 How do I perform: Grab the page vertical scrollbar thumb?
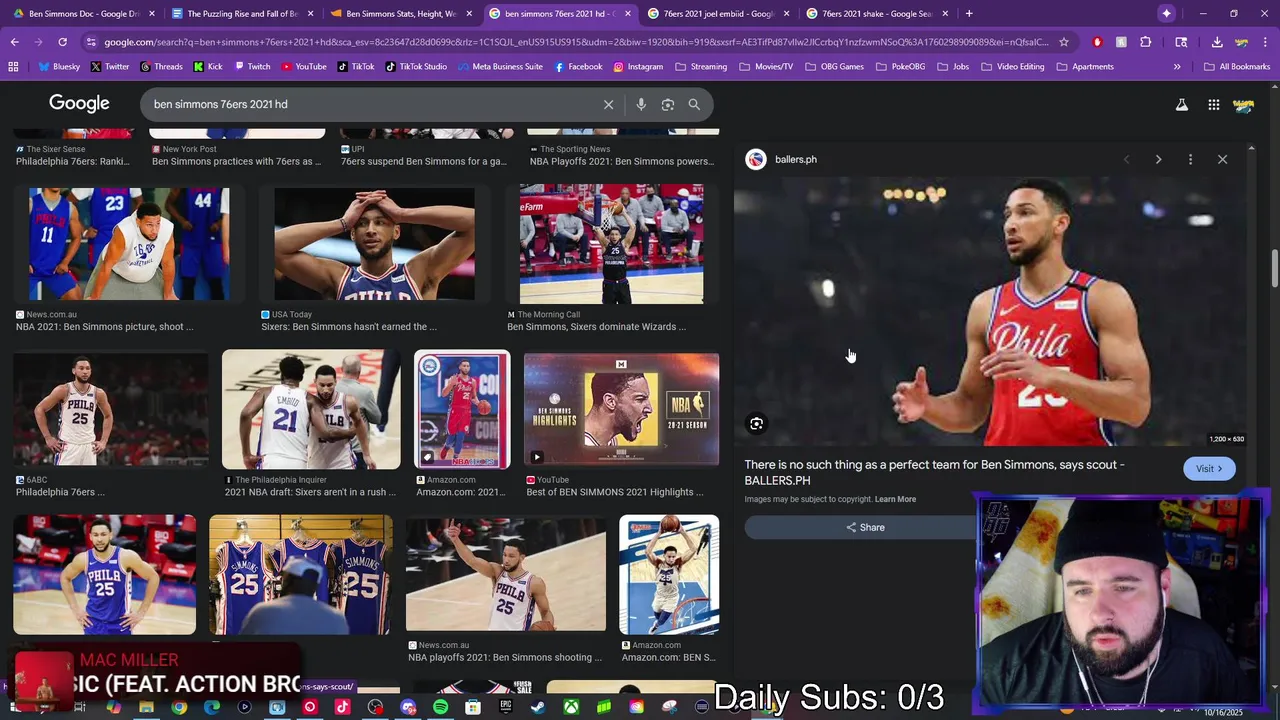point(1275,267)
